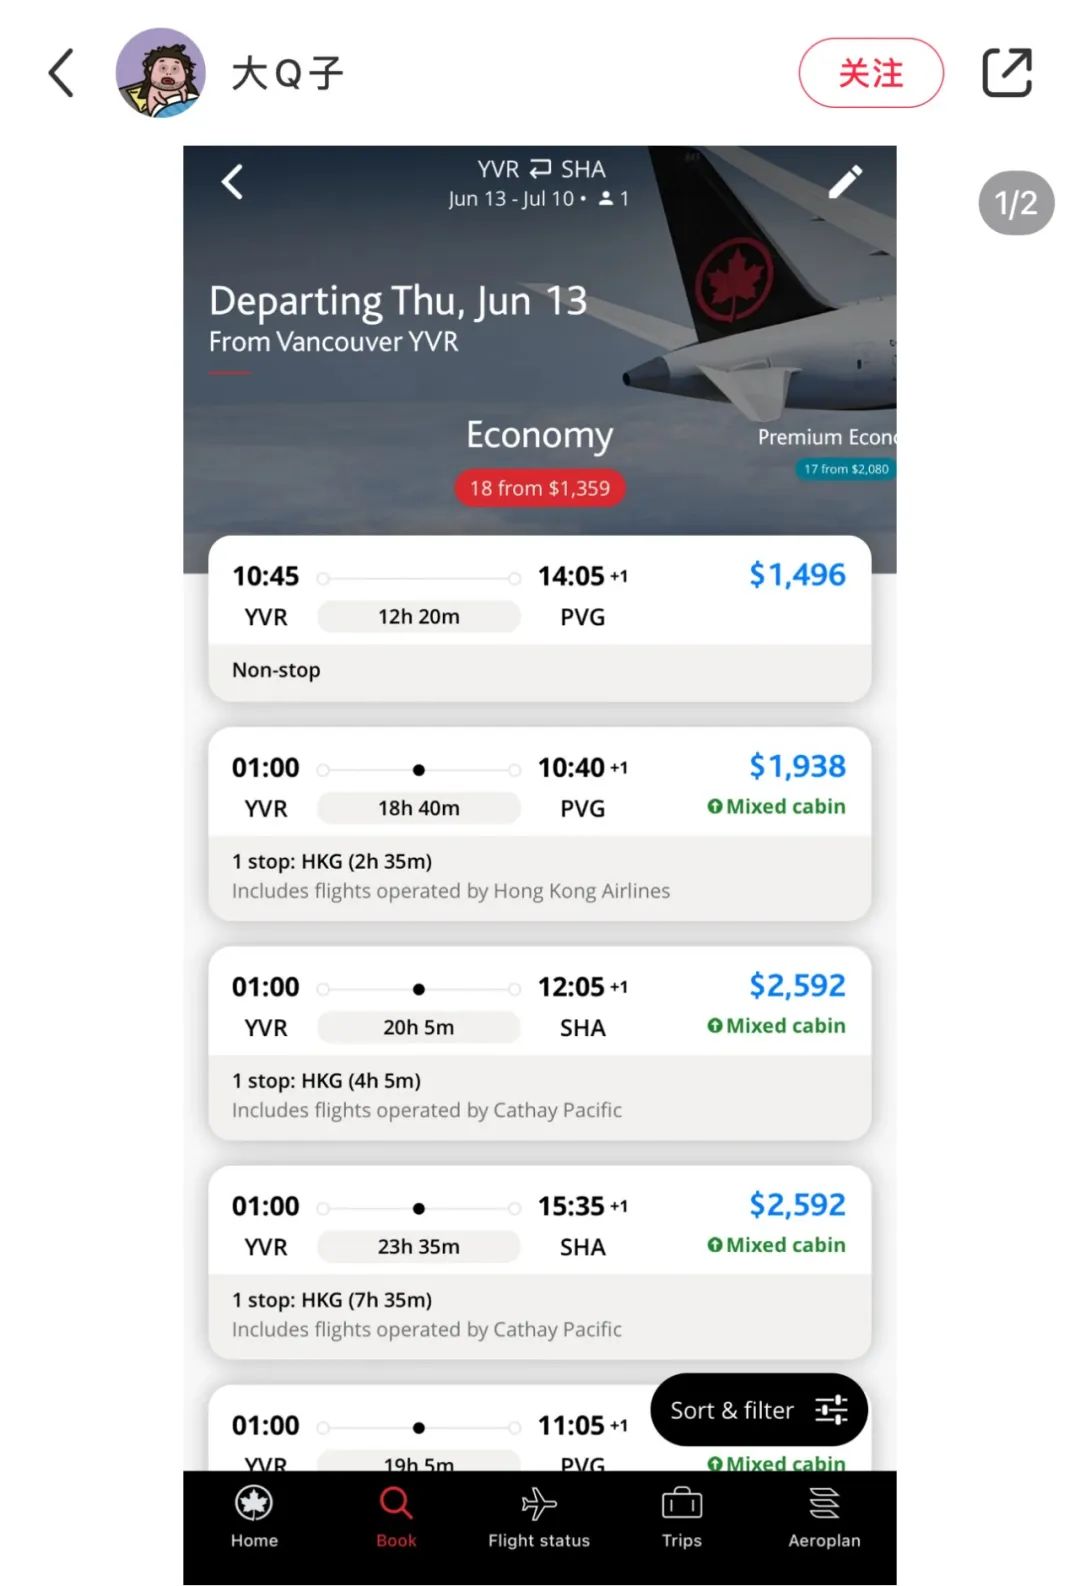Tap the red 关注 follow button

(871, 73)
